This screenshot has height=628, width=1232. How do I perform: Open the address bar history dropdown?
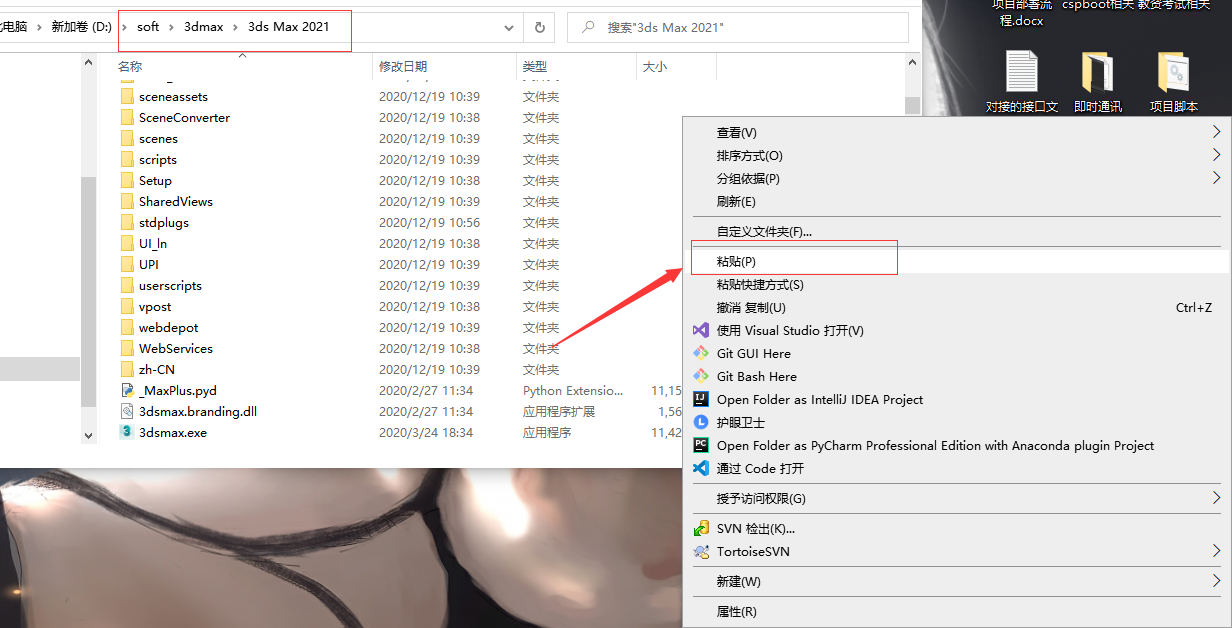[x=509, y=28]
